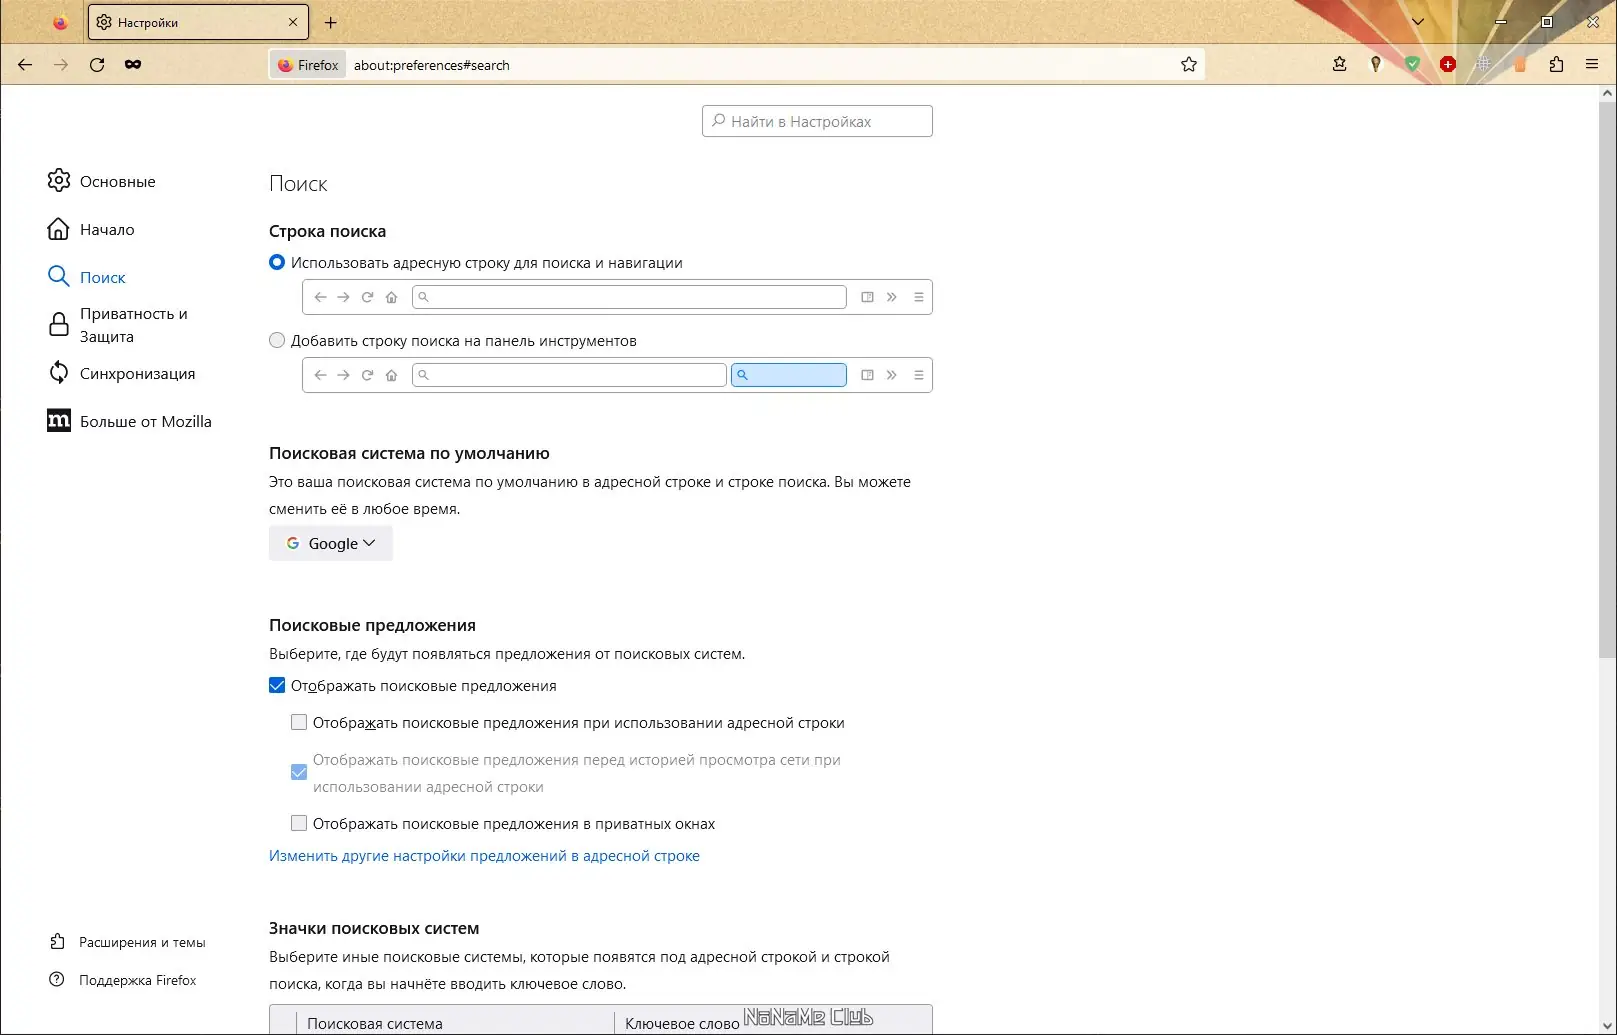The image size is (1617, 1035).
Task: Open the Основные settings category
Action: 118,181
